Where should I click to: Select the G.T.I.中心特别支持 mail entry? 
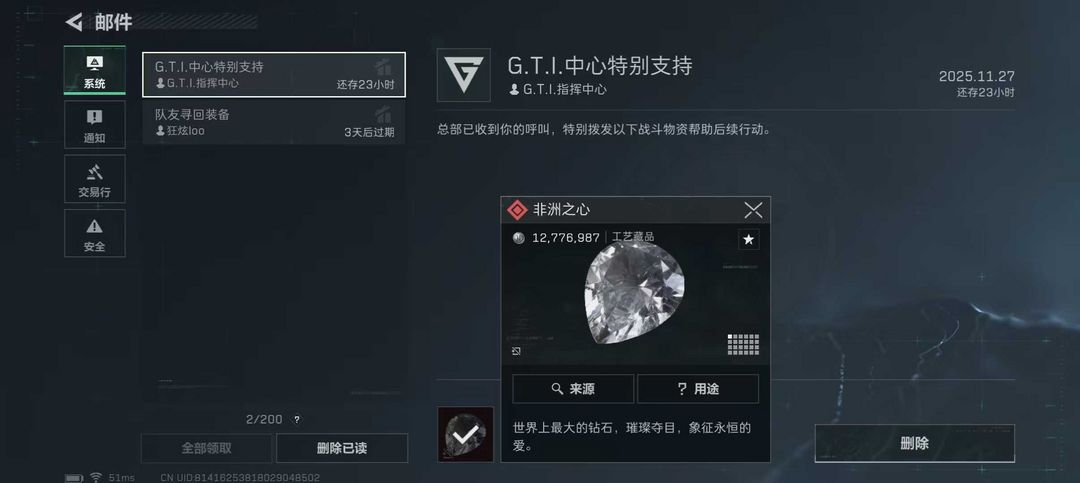(x=273, y=74)
